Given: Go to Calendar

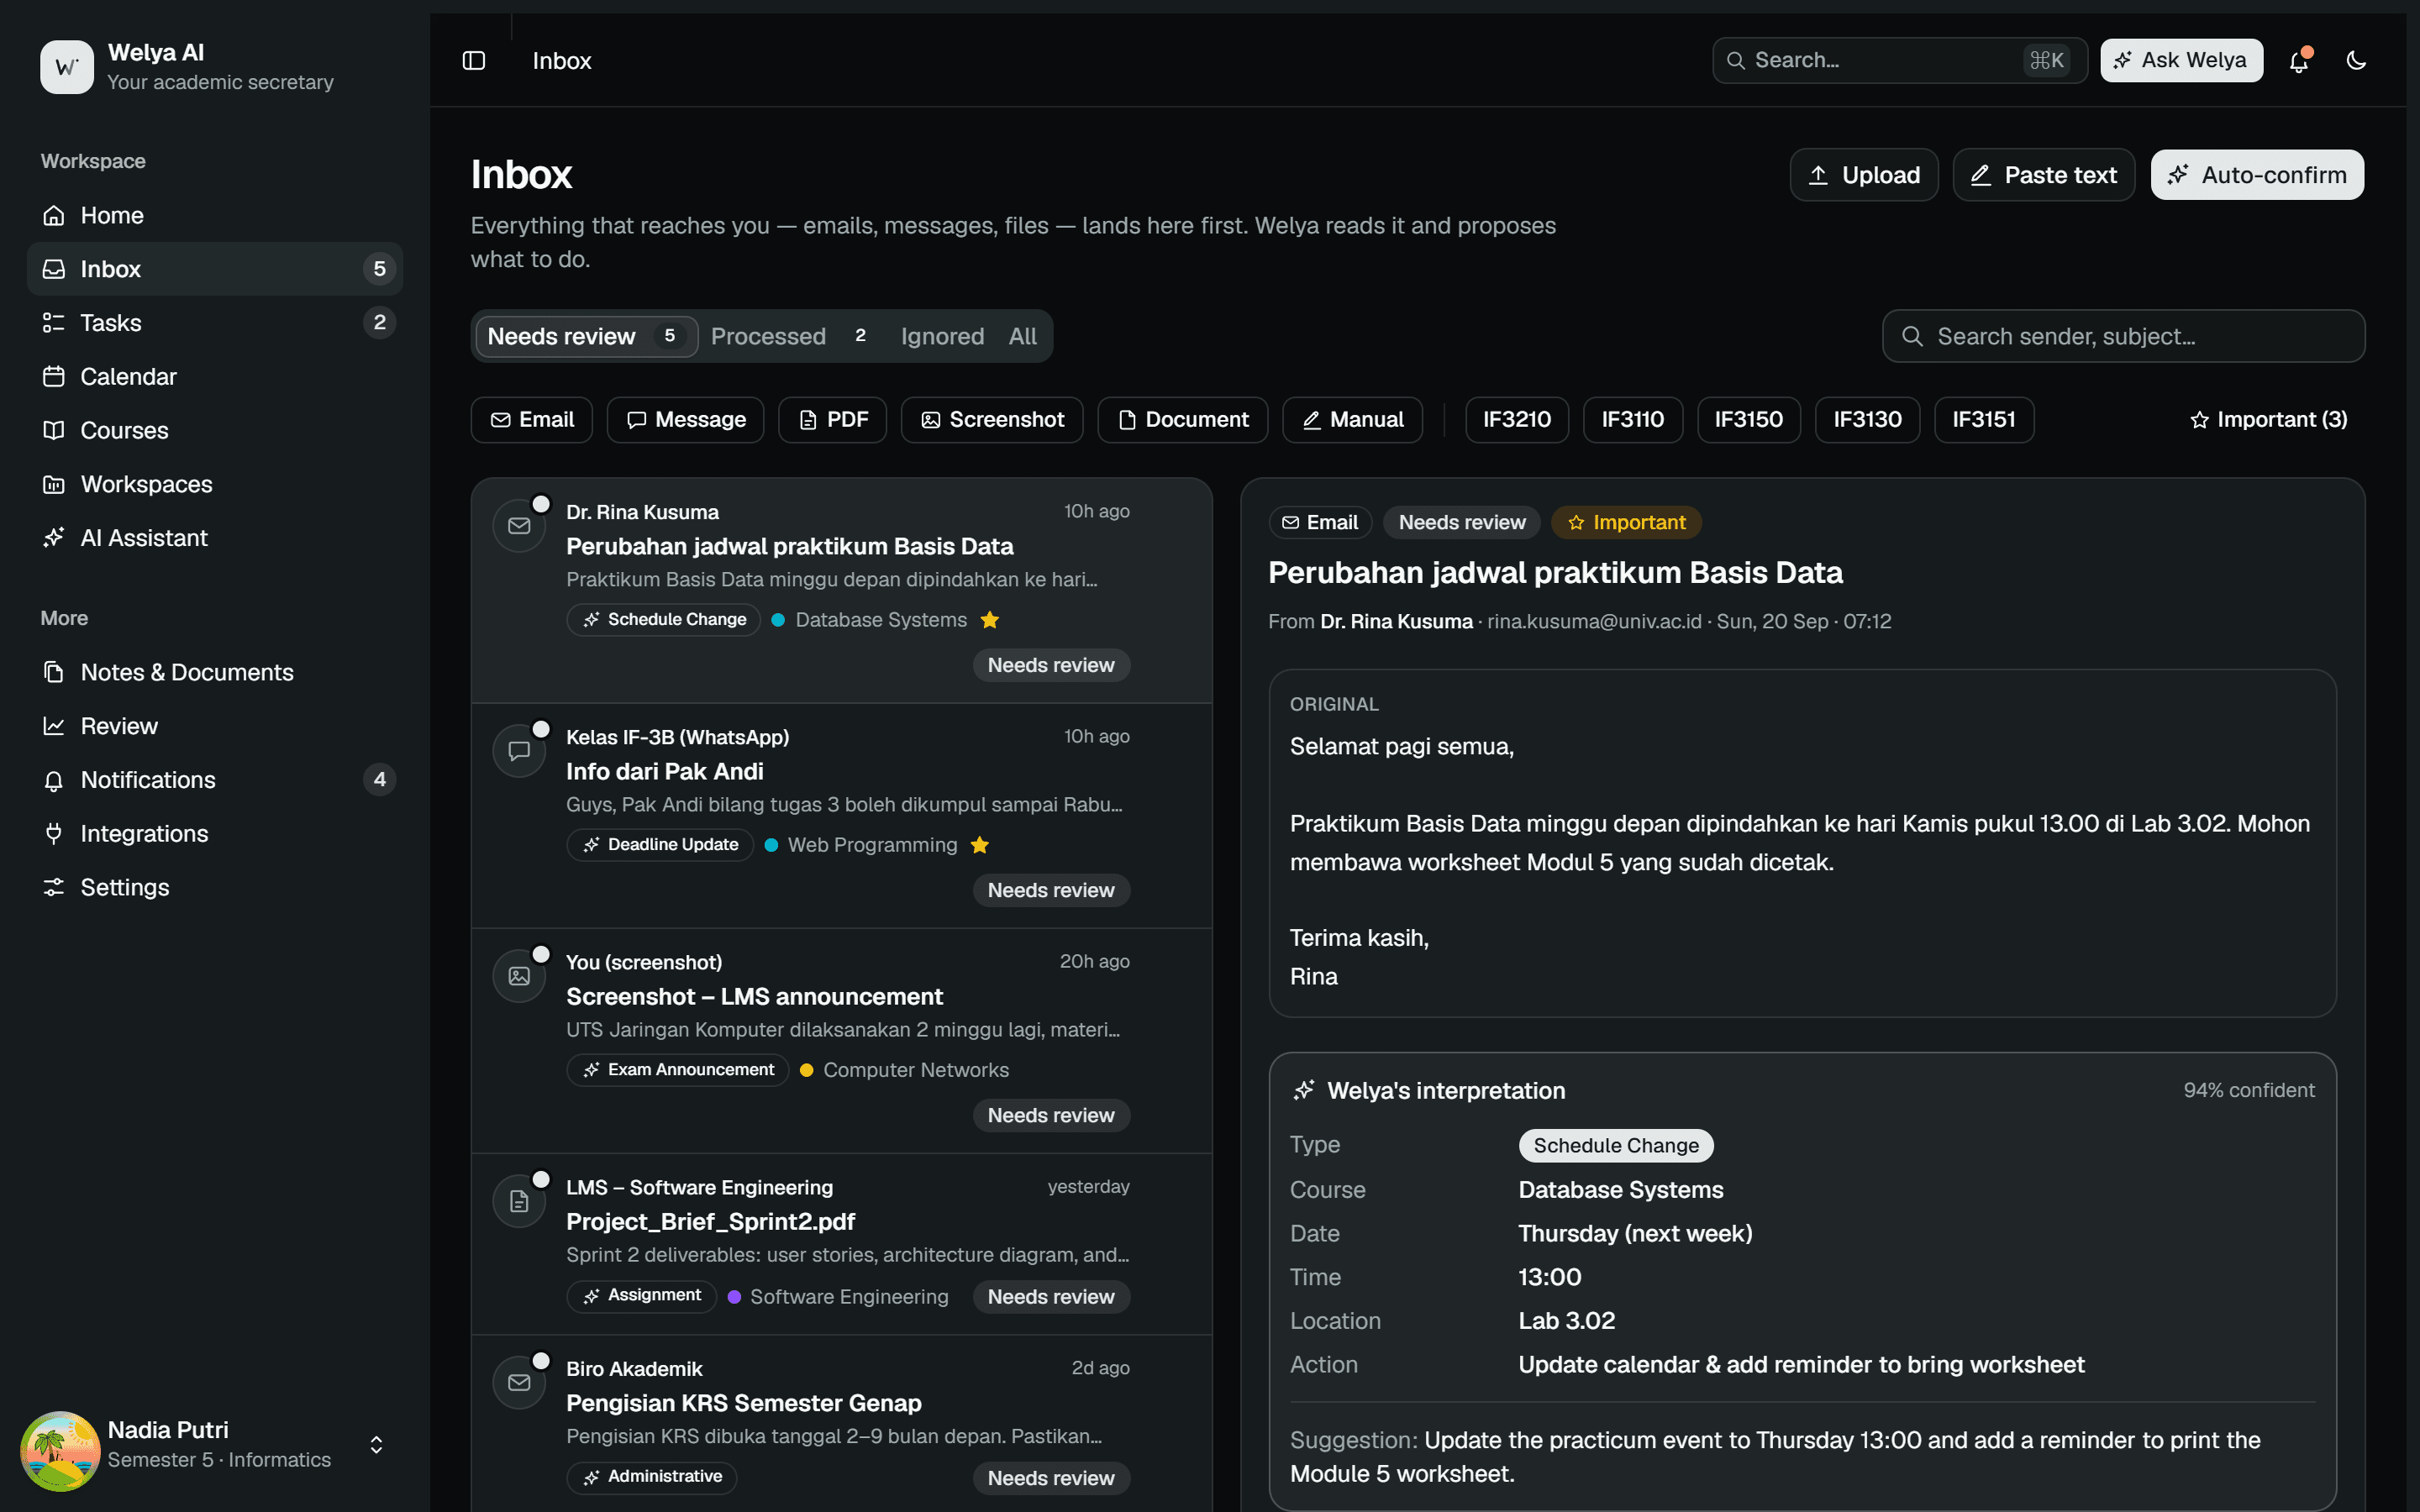Looking at the screenshot, I should tap(215, 376).
